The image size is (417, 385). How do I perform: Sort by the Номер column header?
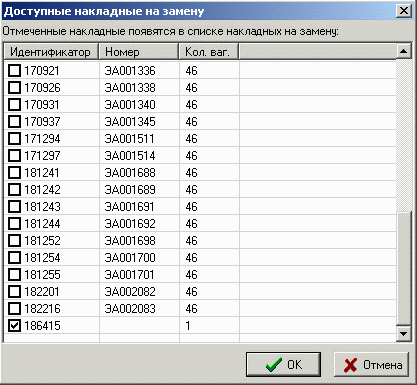click(x=139, y=52)
